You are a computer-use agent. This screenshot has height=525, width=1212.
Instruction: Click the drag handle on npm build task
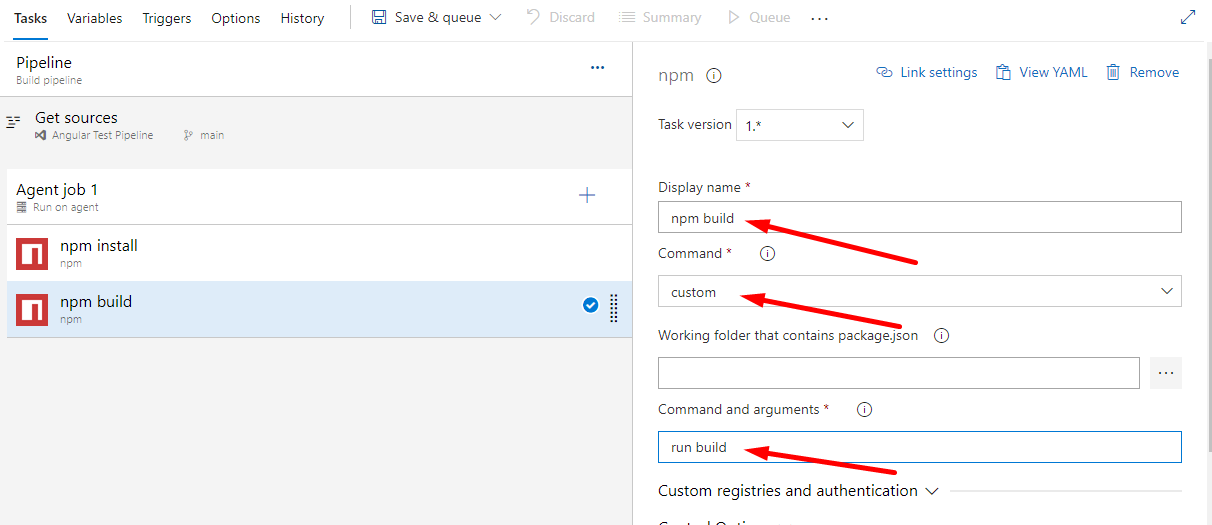[613, 308]
